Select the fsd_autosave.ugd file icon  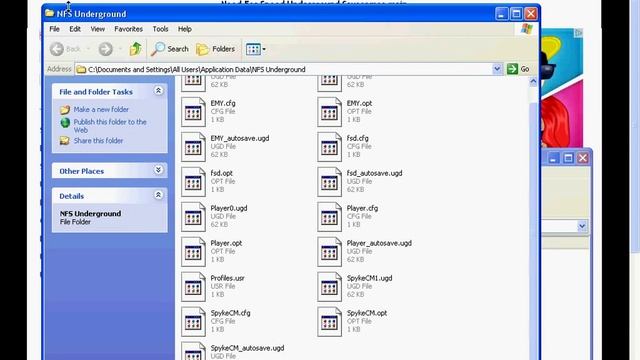tap(329, 182)
